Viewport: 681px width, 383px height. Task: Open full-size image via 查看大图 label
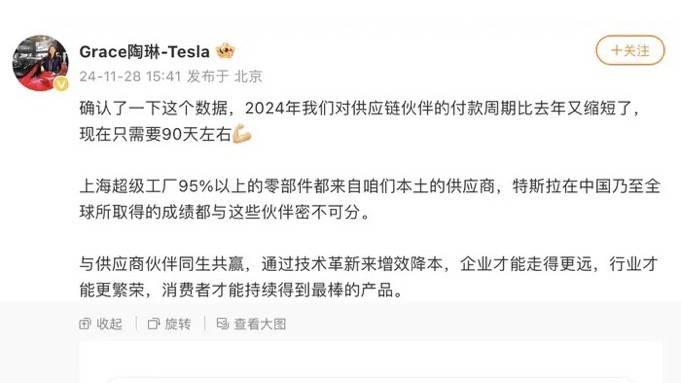(260, 324)
